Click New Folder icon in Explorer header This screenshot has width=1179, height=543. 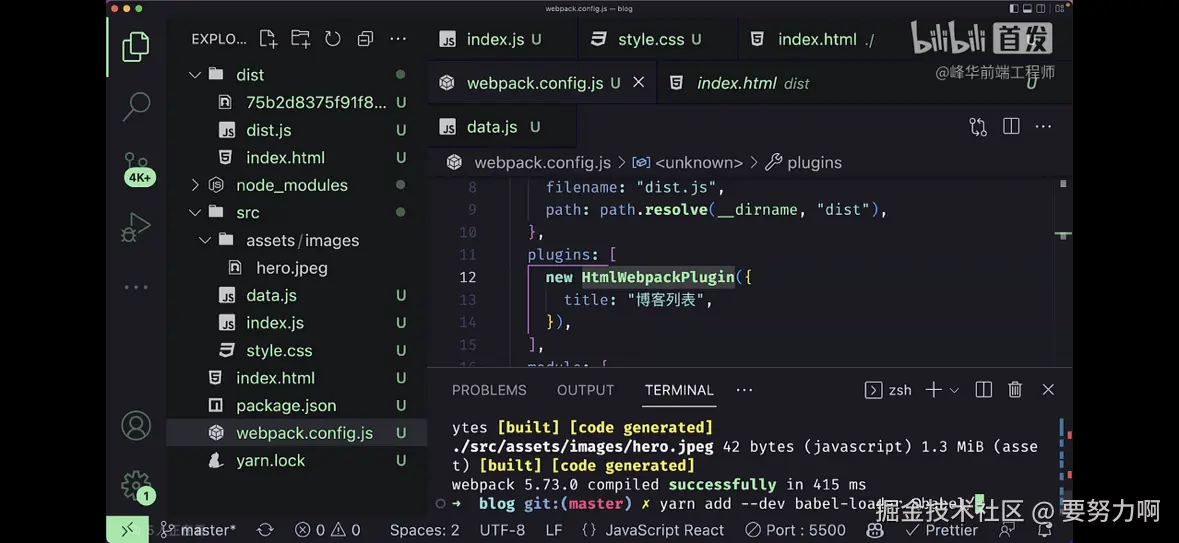(300, 39)
